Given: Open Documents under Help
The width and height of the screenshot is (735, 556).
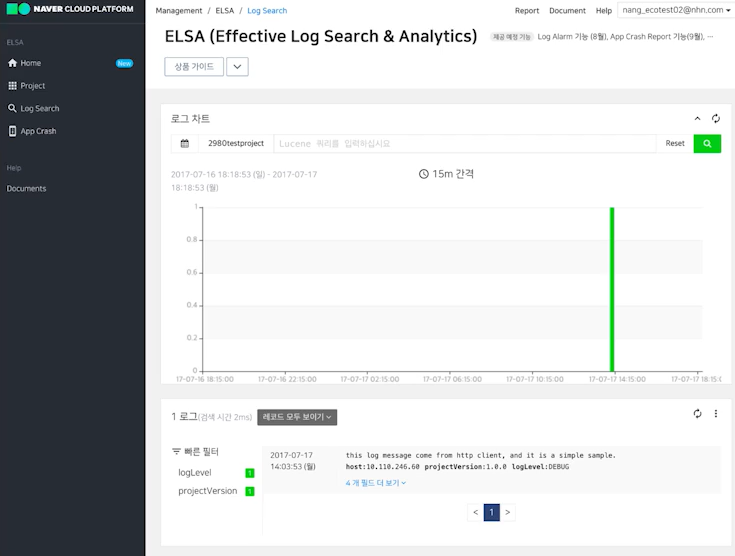Looking at the screenshot, I should pyautogui.click(x=26, y=188).
